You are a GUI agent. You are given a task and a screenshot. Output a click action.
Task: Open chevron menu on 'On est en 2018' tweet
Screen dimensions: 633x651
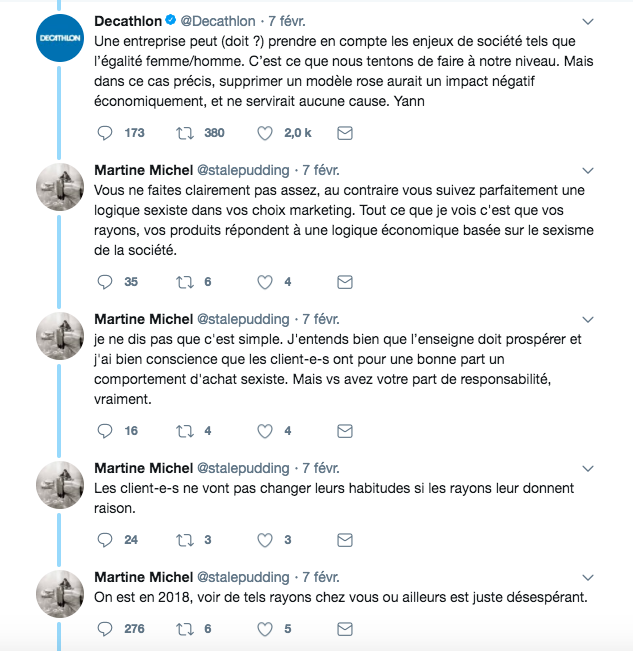coord(588,578)
